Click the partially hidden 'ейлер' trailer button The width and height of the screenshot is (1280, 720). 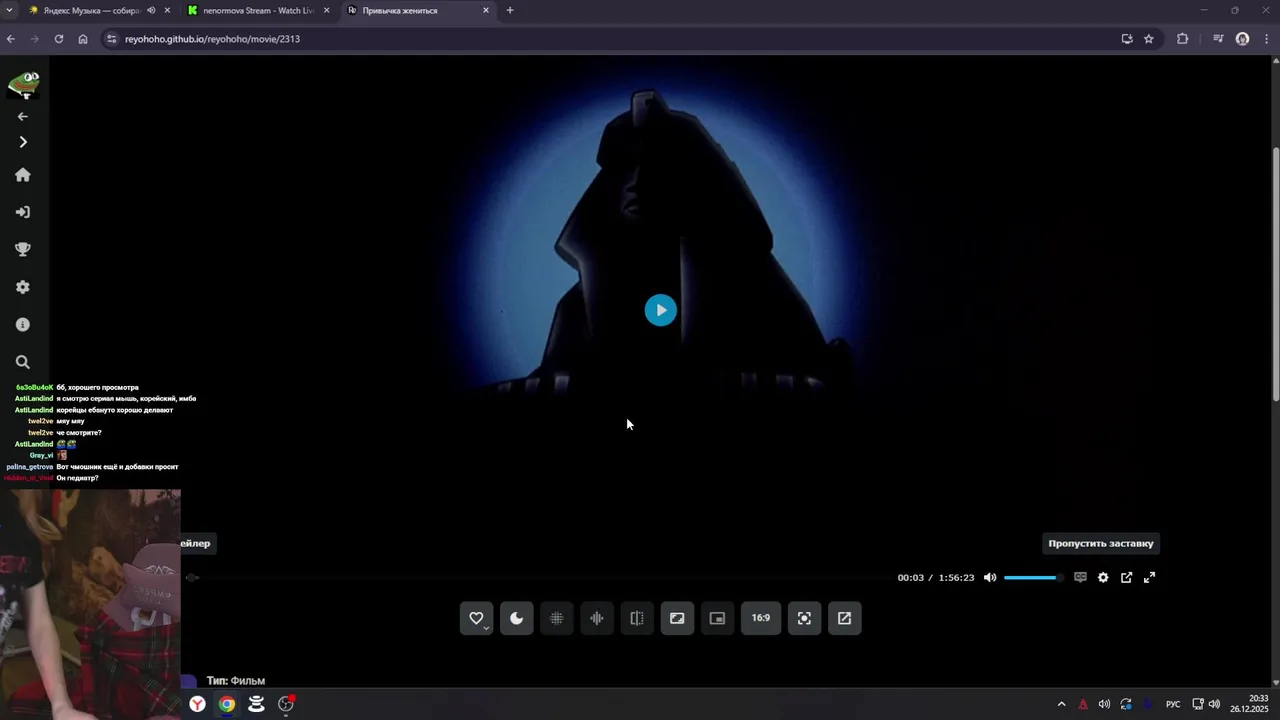pyautogui.click(x=196, y=543)
